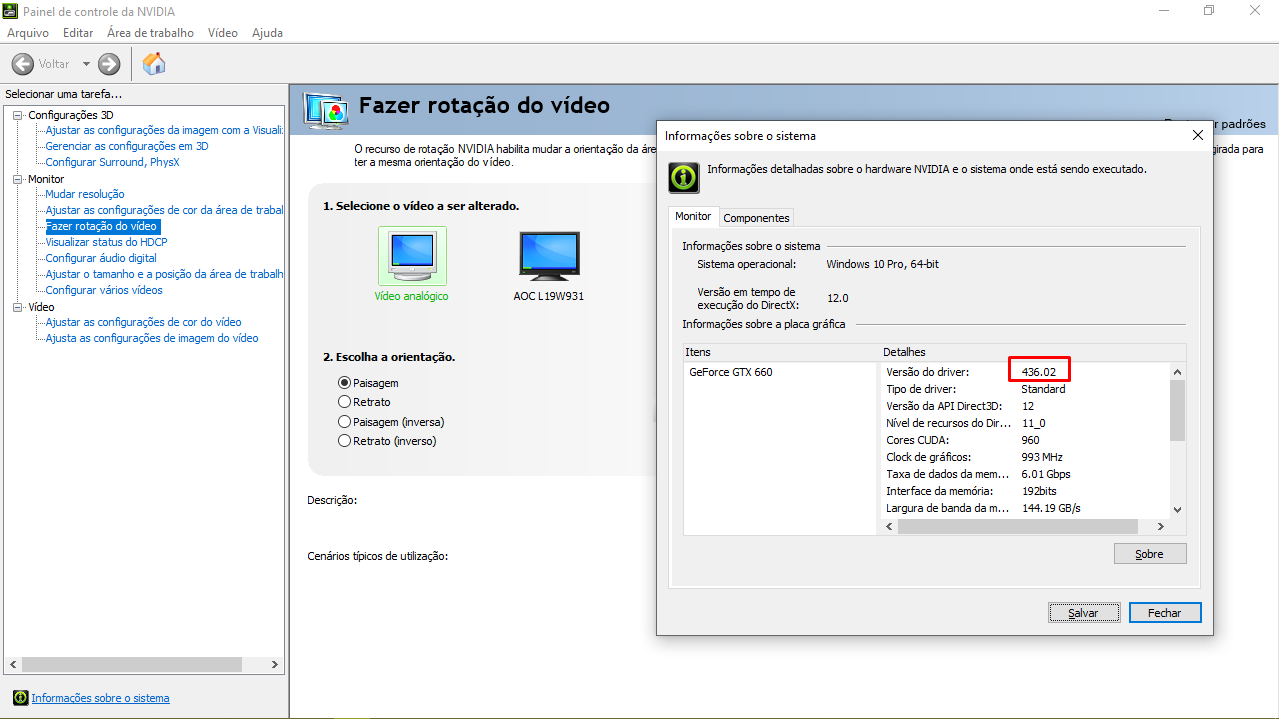
Task: Select the Vídeo analógico monitor icon
Action: click(x=412, y=256)
